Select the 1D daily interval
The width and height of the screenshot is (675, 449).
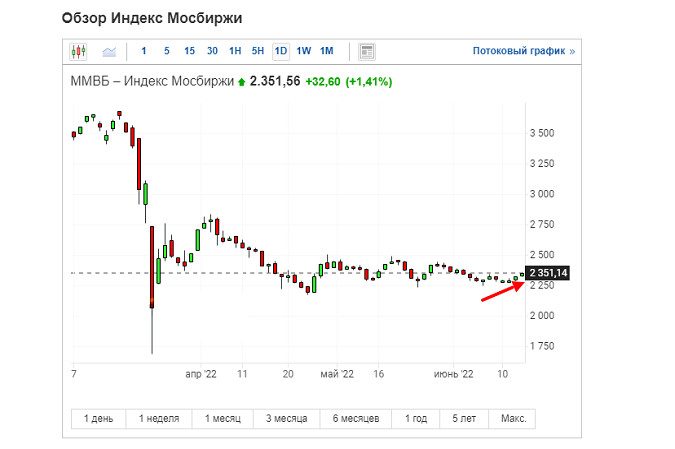[x=281, y=51]
